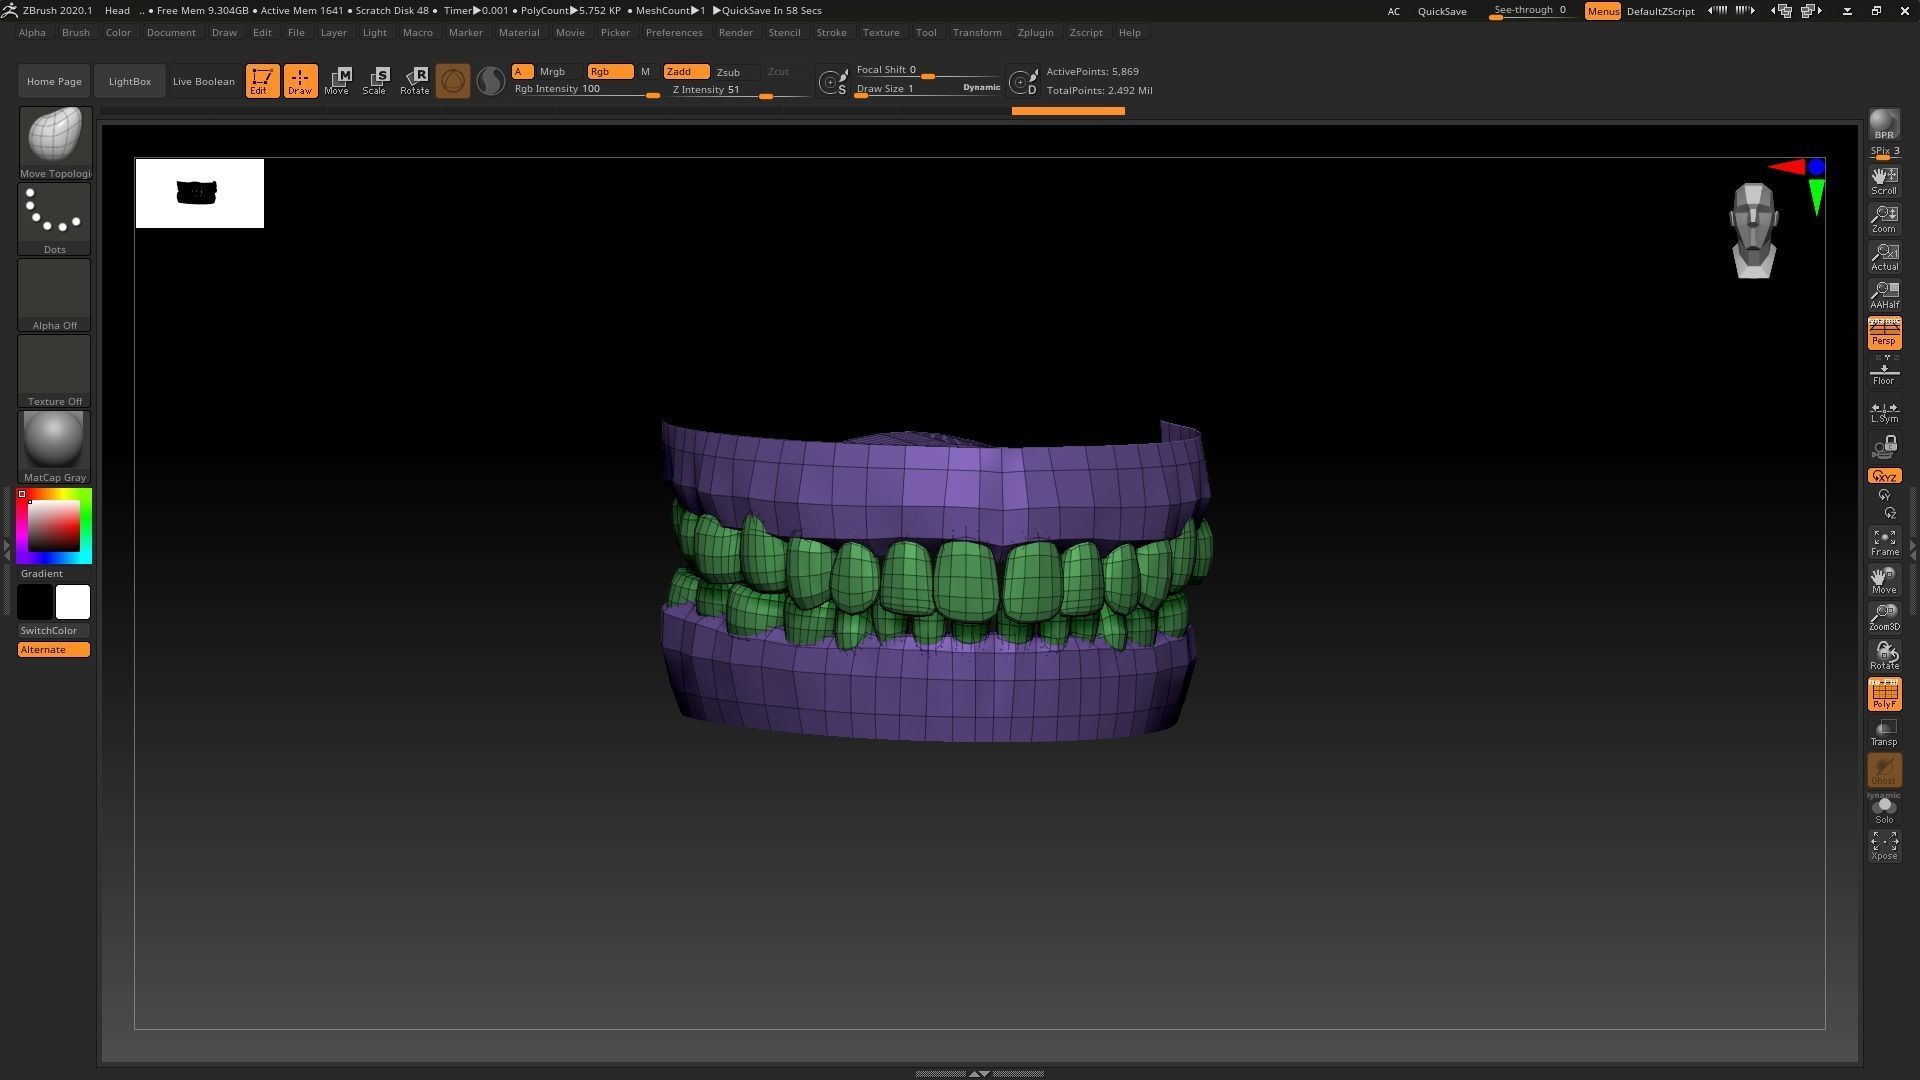
Task: Open the Alpha Off selector
Action: click(54, 289)
